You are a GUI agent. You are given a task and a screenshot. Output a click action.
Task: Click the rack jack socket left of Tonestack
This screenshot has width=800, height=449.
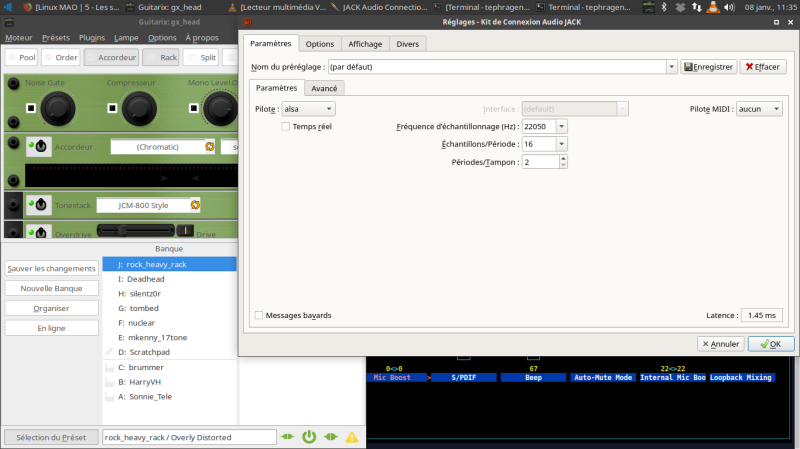click(14, 205)
